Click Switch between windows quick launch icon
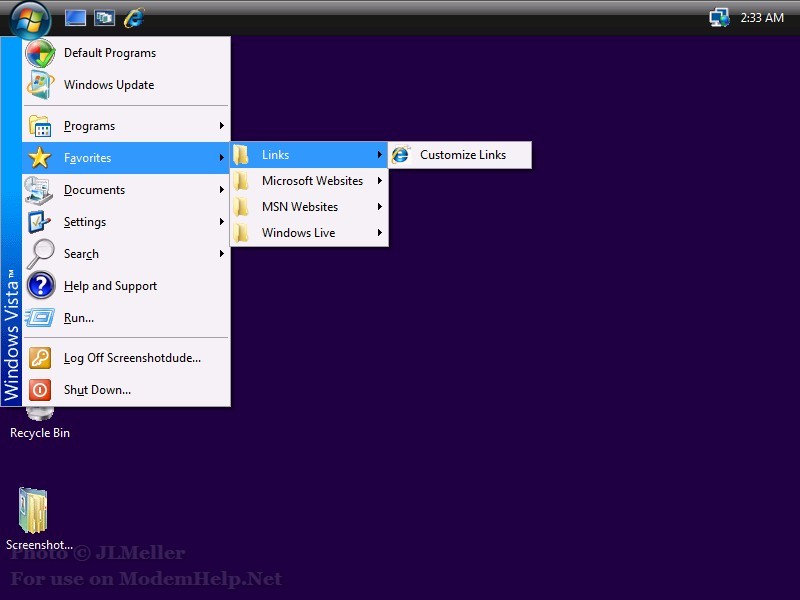Screen dimensions: 800x600 [x=105, y=18]
